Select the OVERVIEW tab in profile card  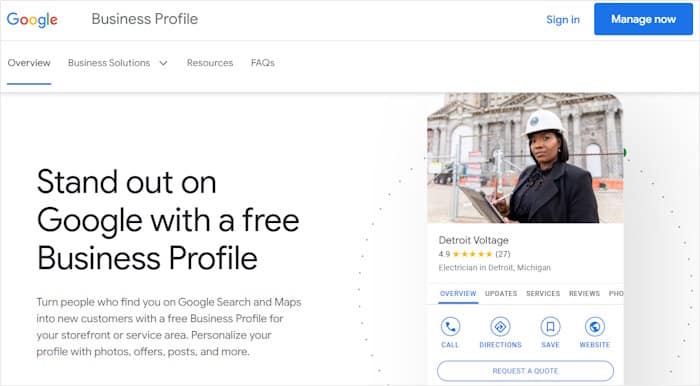[x=458, y=293]
